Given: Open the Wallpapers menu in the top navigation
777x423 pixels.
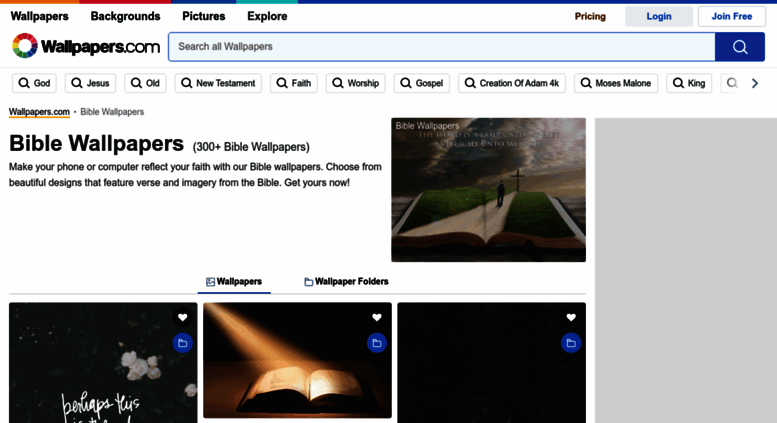Looking at the screenshot, I should pyautogui.click(x=40, y=16).
